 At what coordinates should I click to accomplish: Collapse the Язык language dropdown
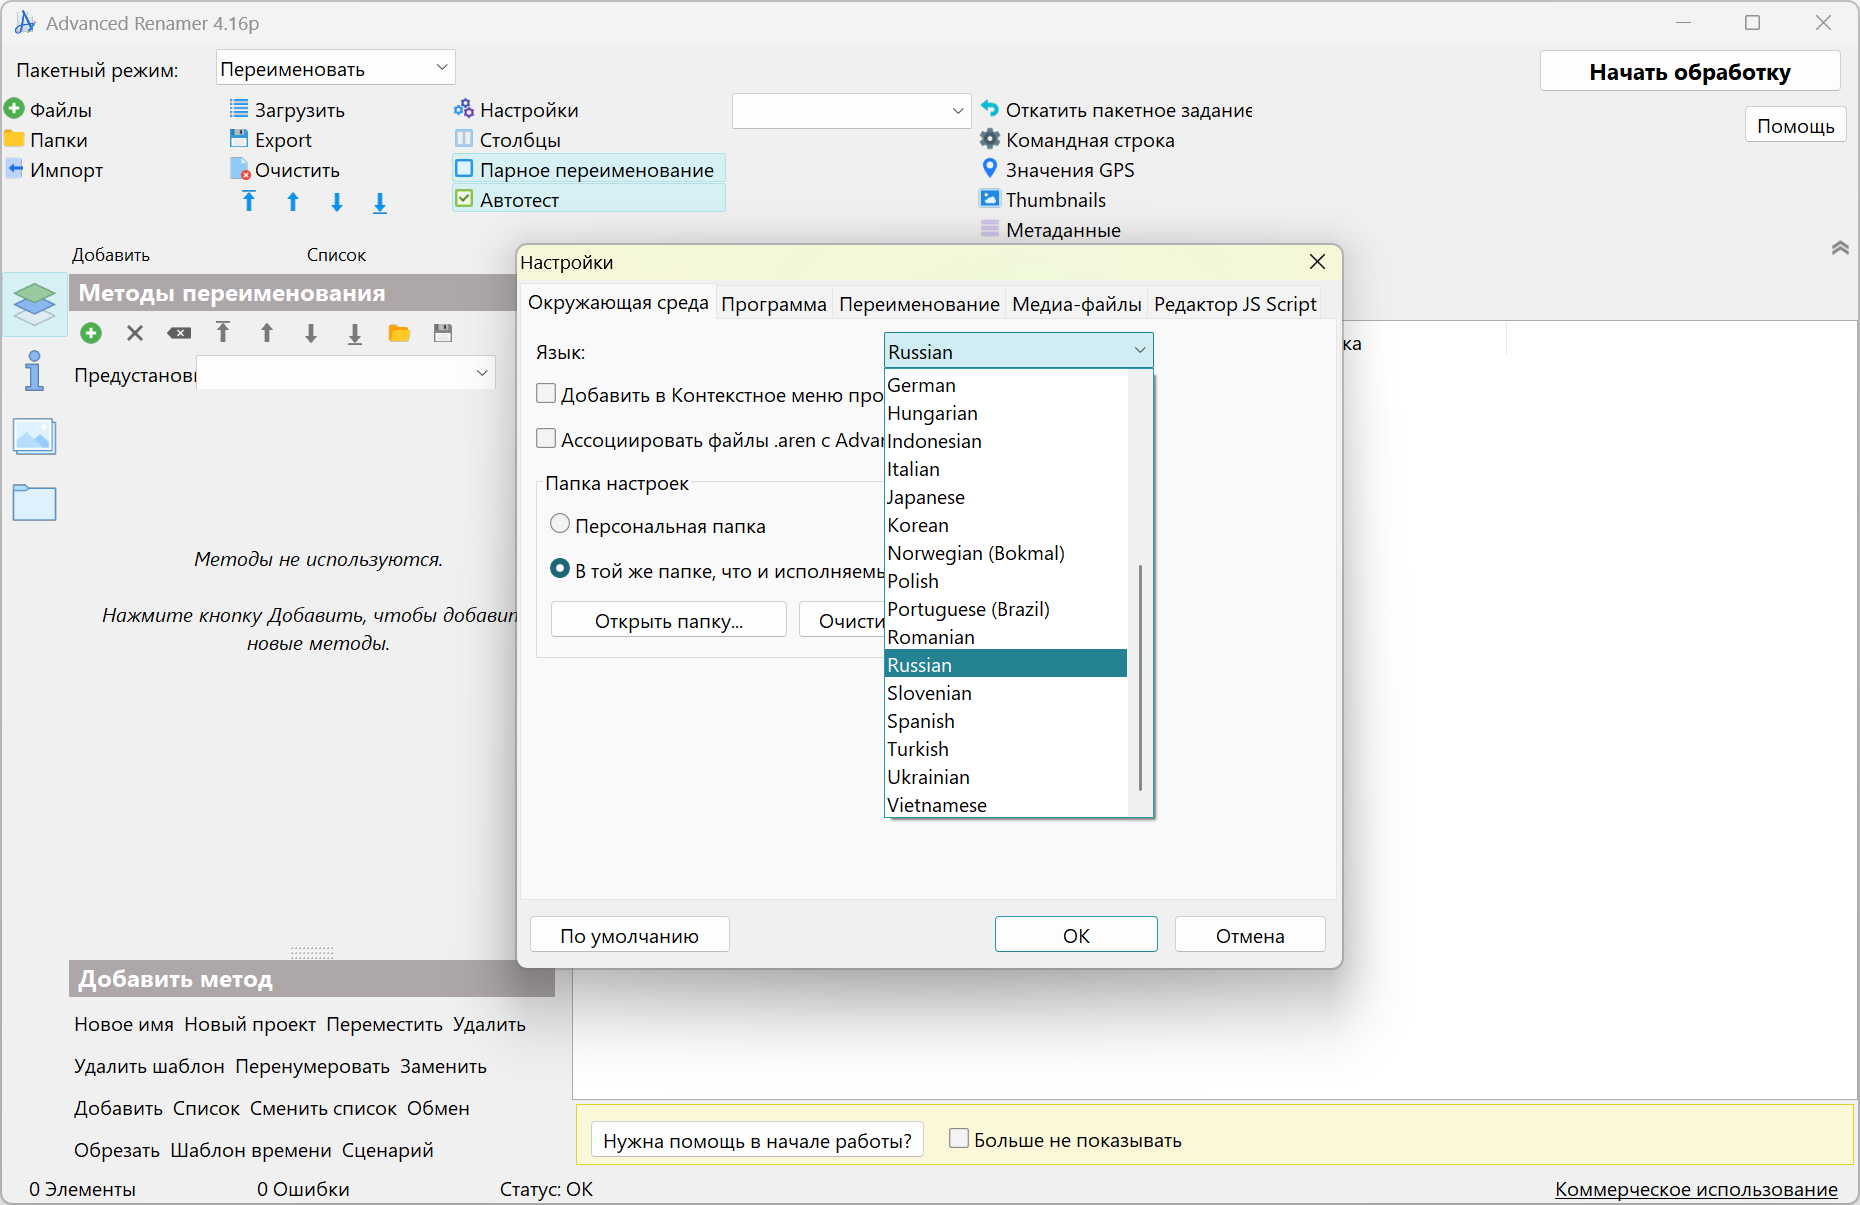click(x=1139, y=351)
